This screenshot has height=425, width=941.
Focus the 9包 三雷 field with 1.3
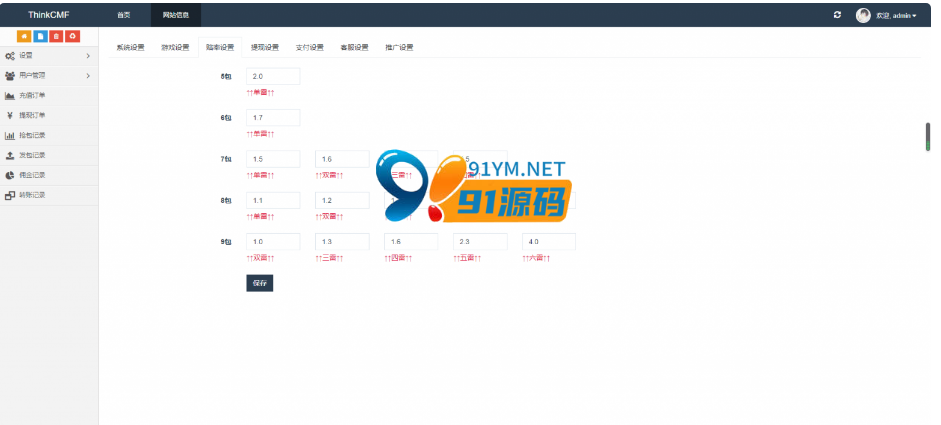(342, 241)
